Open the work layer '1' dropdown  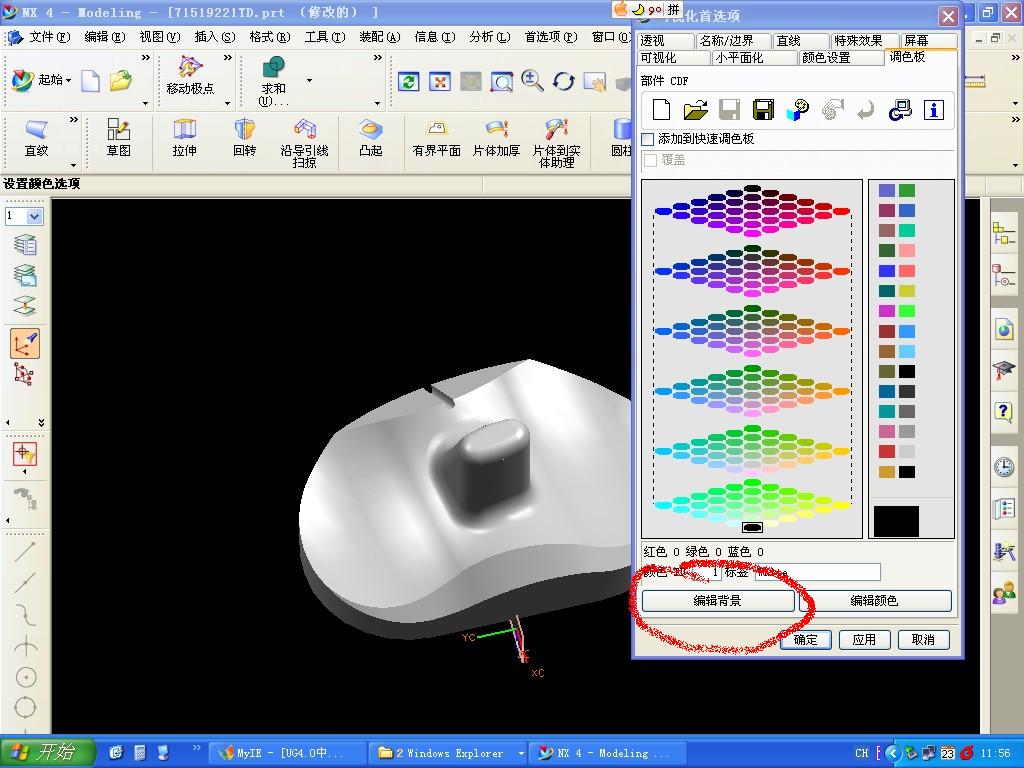[35, 216]
